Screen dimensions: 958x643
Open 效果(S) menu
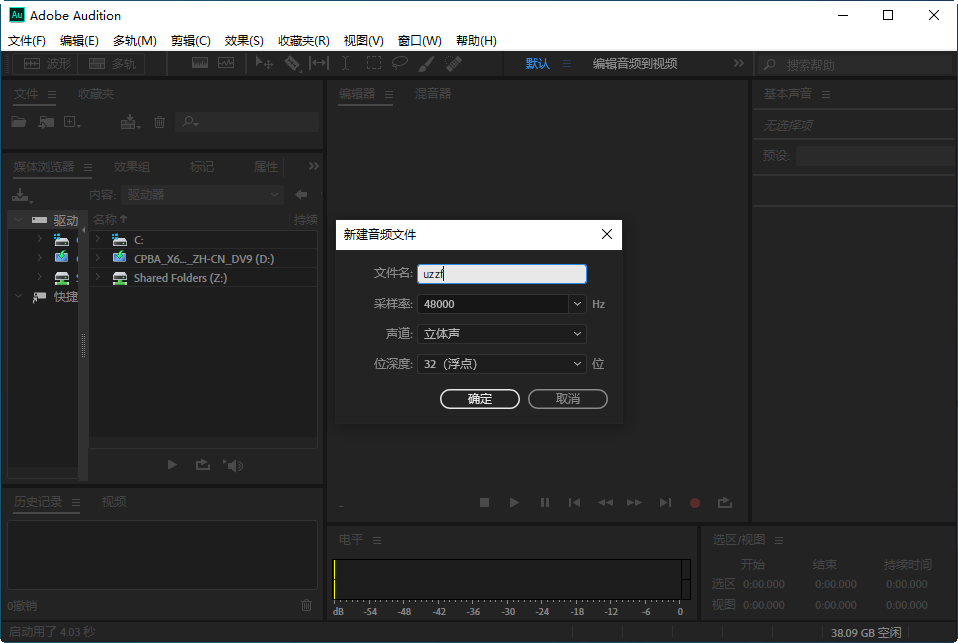click(244, 40)
